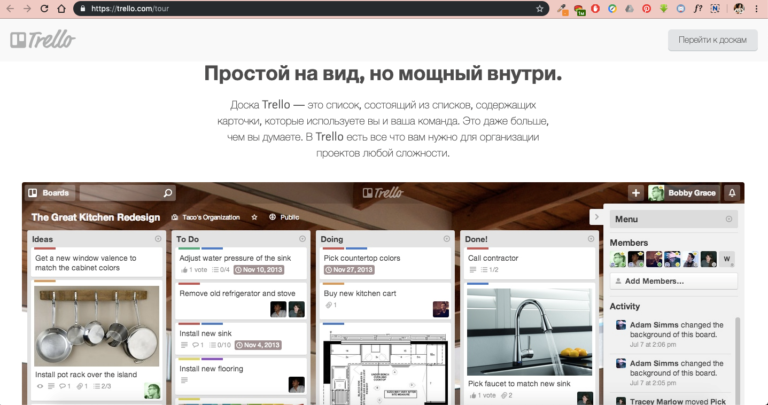This screenshot has width=768, height=405.
Task: Open Bobby Grace user menu
Action: (684, 193)
